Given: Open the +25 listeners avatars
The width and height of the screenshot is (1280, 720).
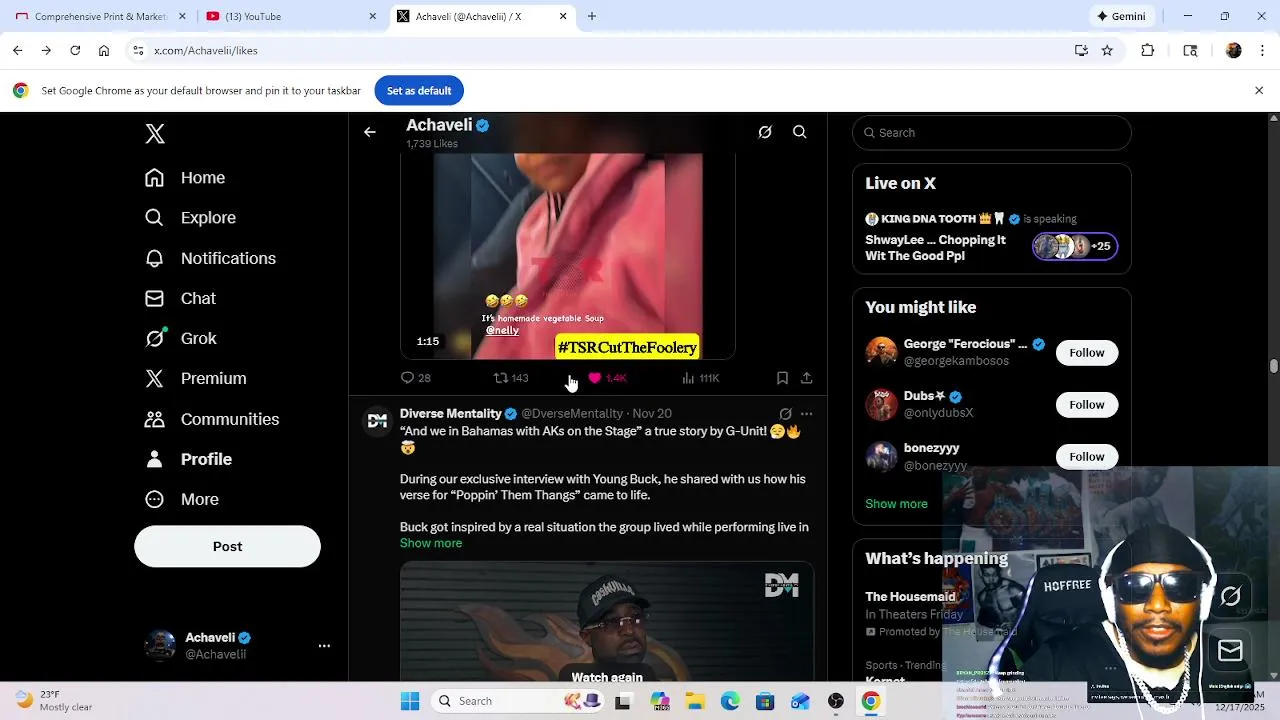Looking at the screenshot, I should coord(1075,246).
